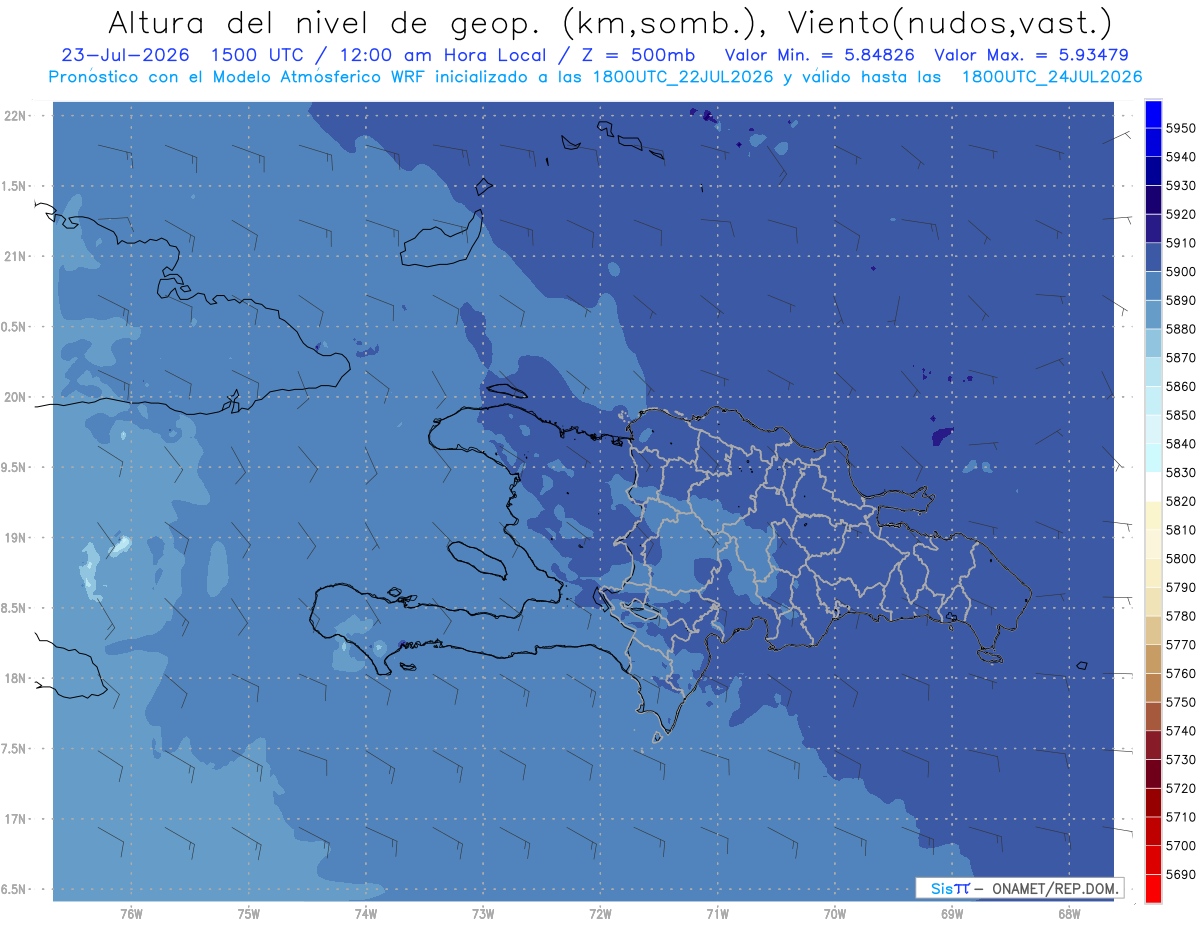Click the '5950' colorbar value
The height and width of the screenshot is (927, 1200).
pos(1180,129)
